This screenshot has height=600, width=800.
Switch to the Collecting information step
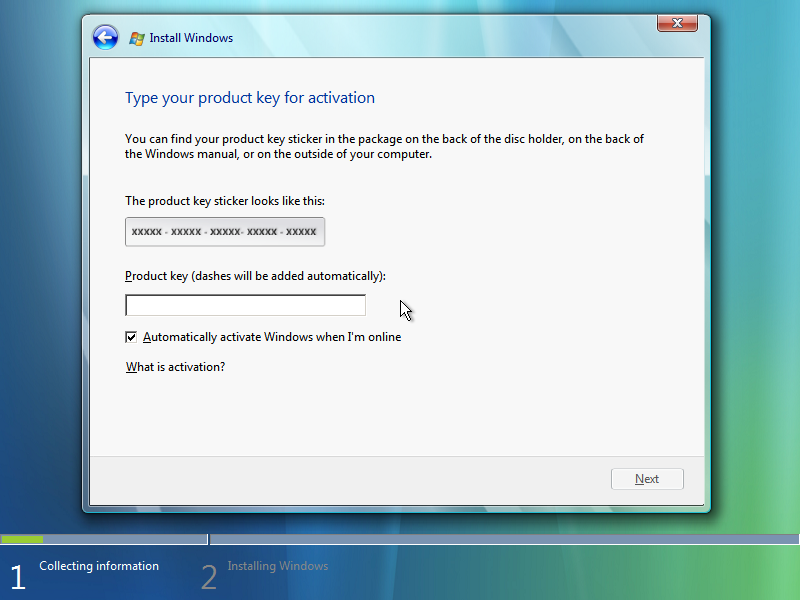(99, 566)
